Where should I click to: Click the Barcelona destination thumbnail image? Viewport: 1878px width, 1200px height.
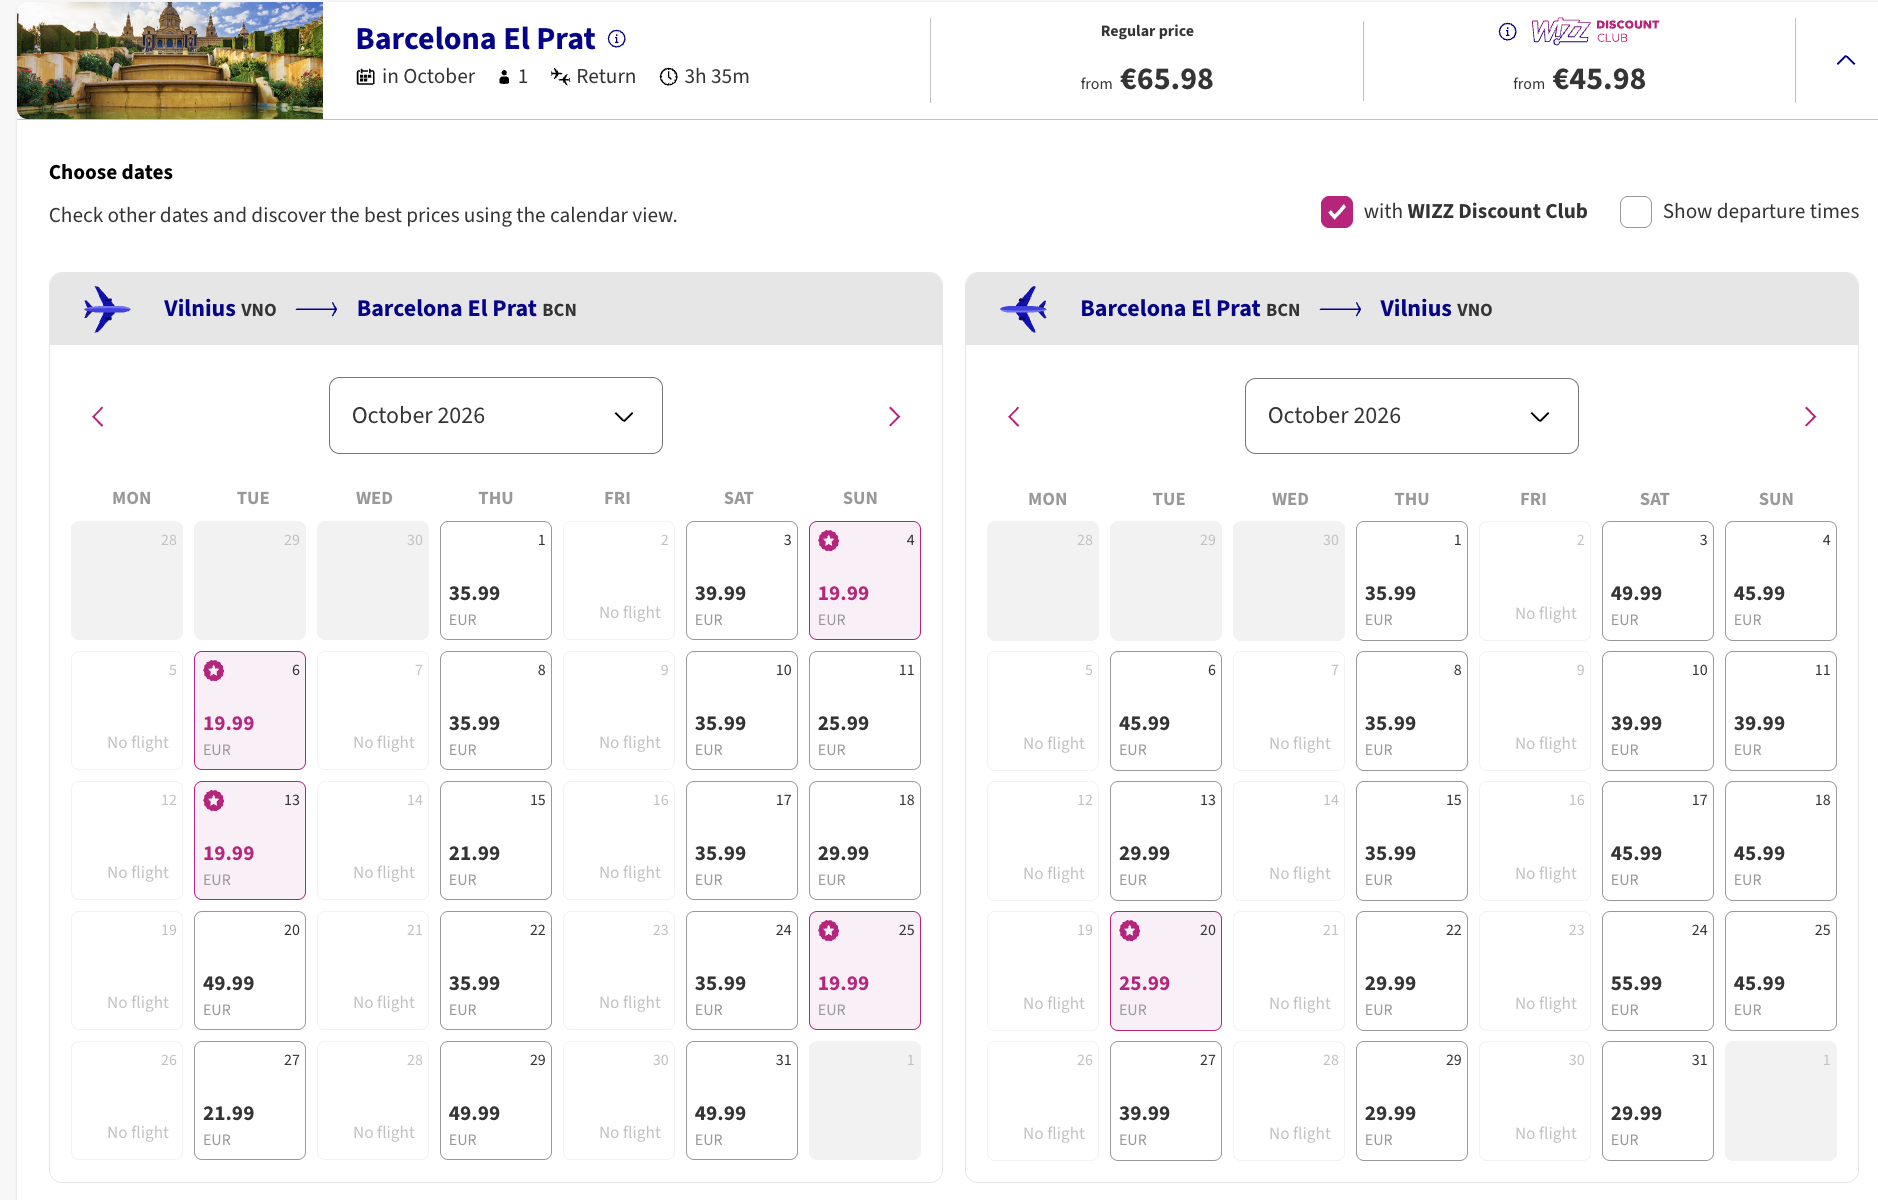[170, 60]
